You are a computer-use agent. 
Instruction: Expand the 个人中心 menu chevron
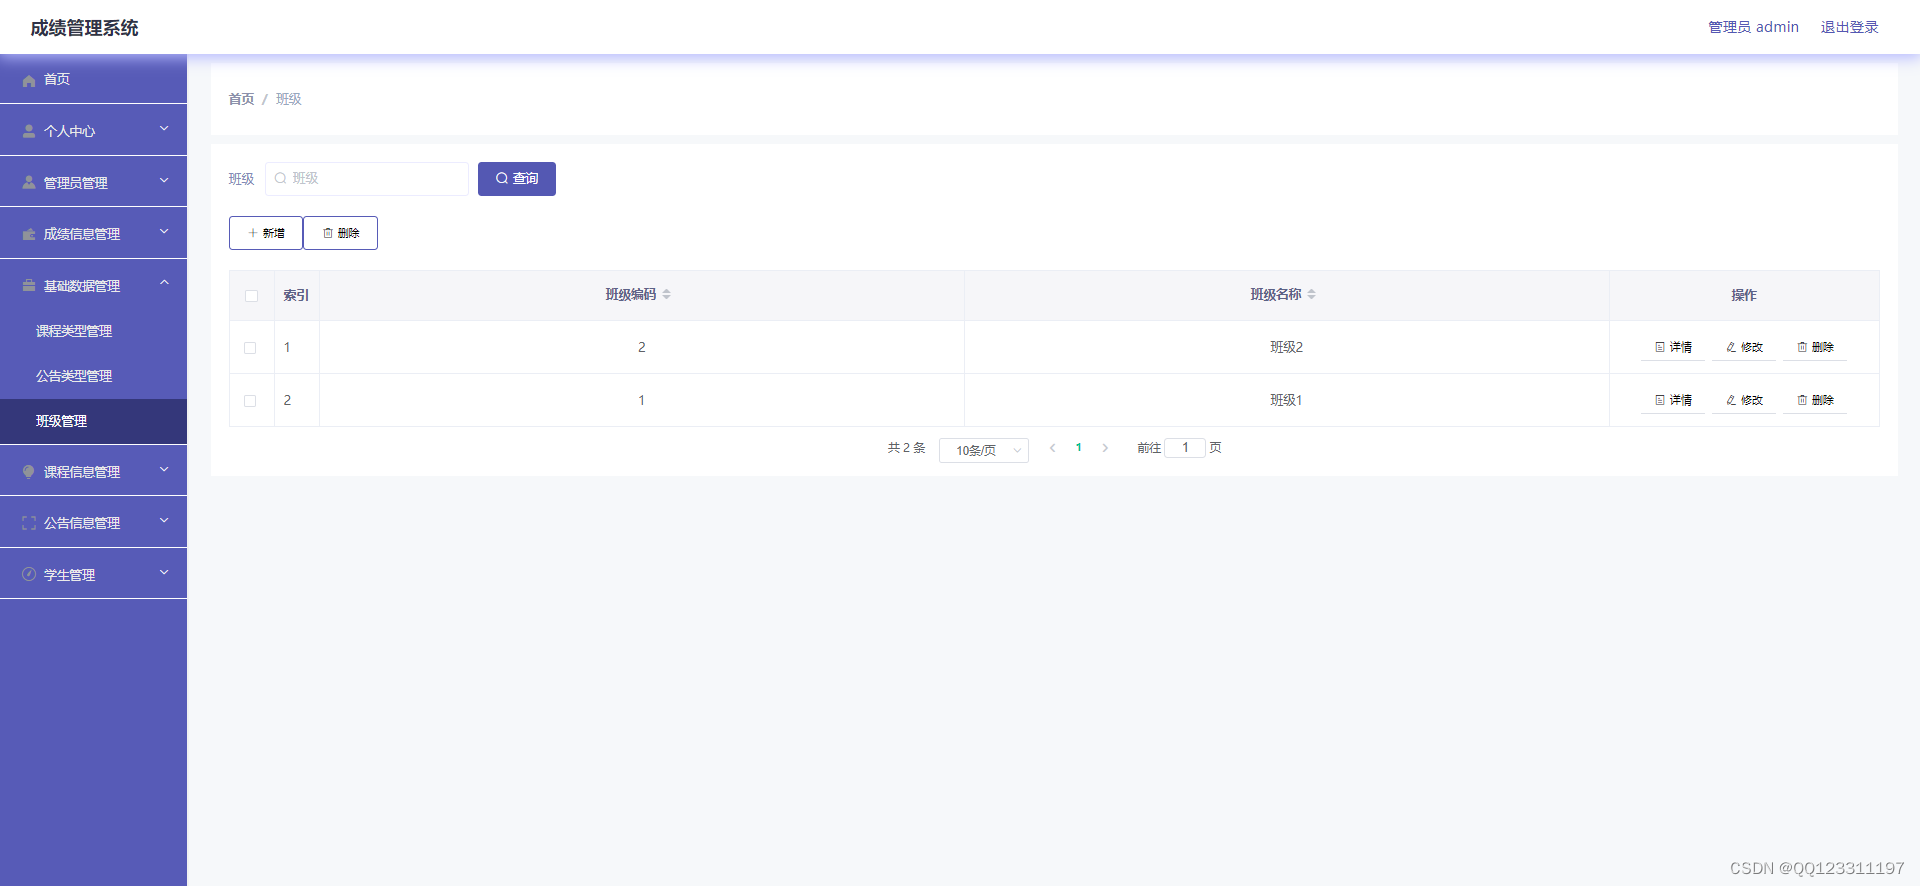164,129
